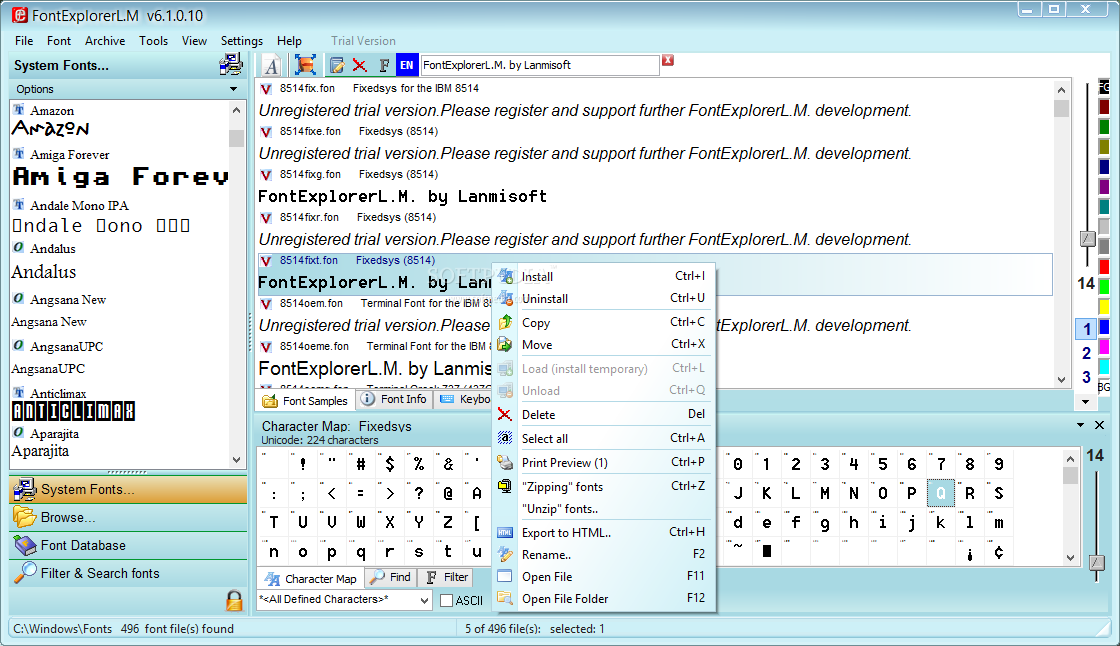Click the System Fonts sidebar button
1120x646 pixels.
tap(128, 490)
